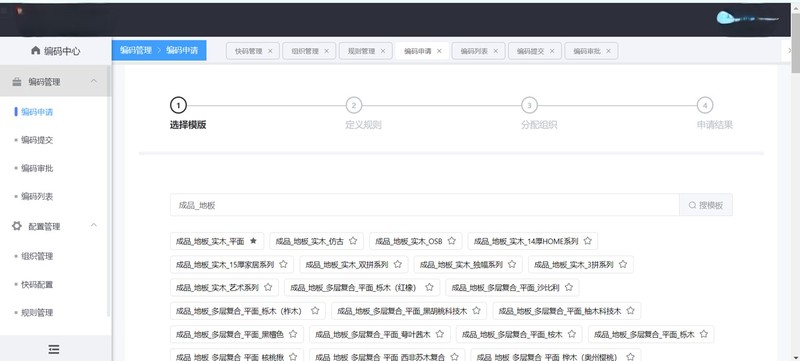Star the 成品_地板_实木_OSB template
800x361 pixels.
tap(452, 241)
